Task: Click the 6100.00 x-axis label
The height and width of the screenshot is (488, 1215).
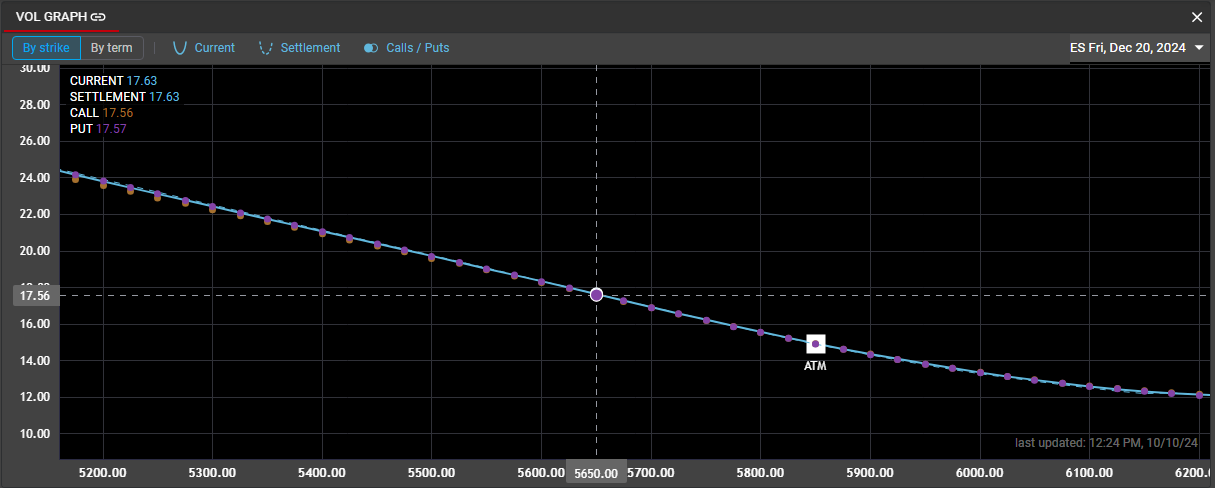Action: 1088,471
